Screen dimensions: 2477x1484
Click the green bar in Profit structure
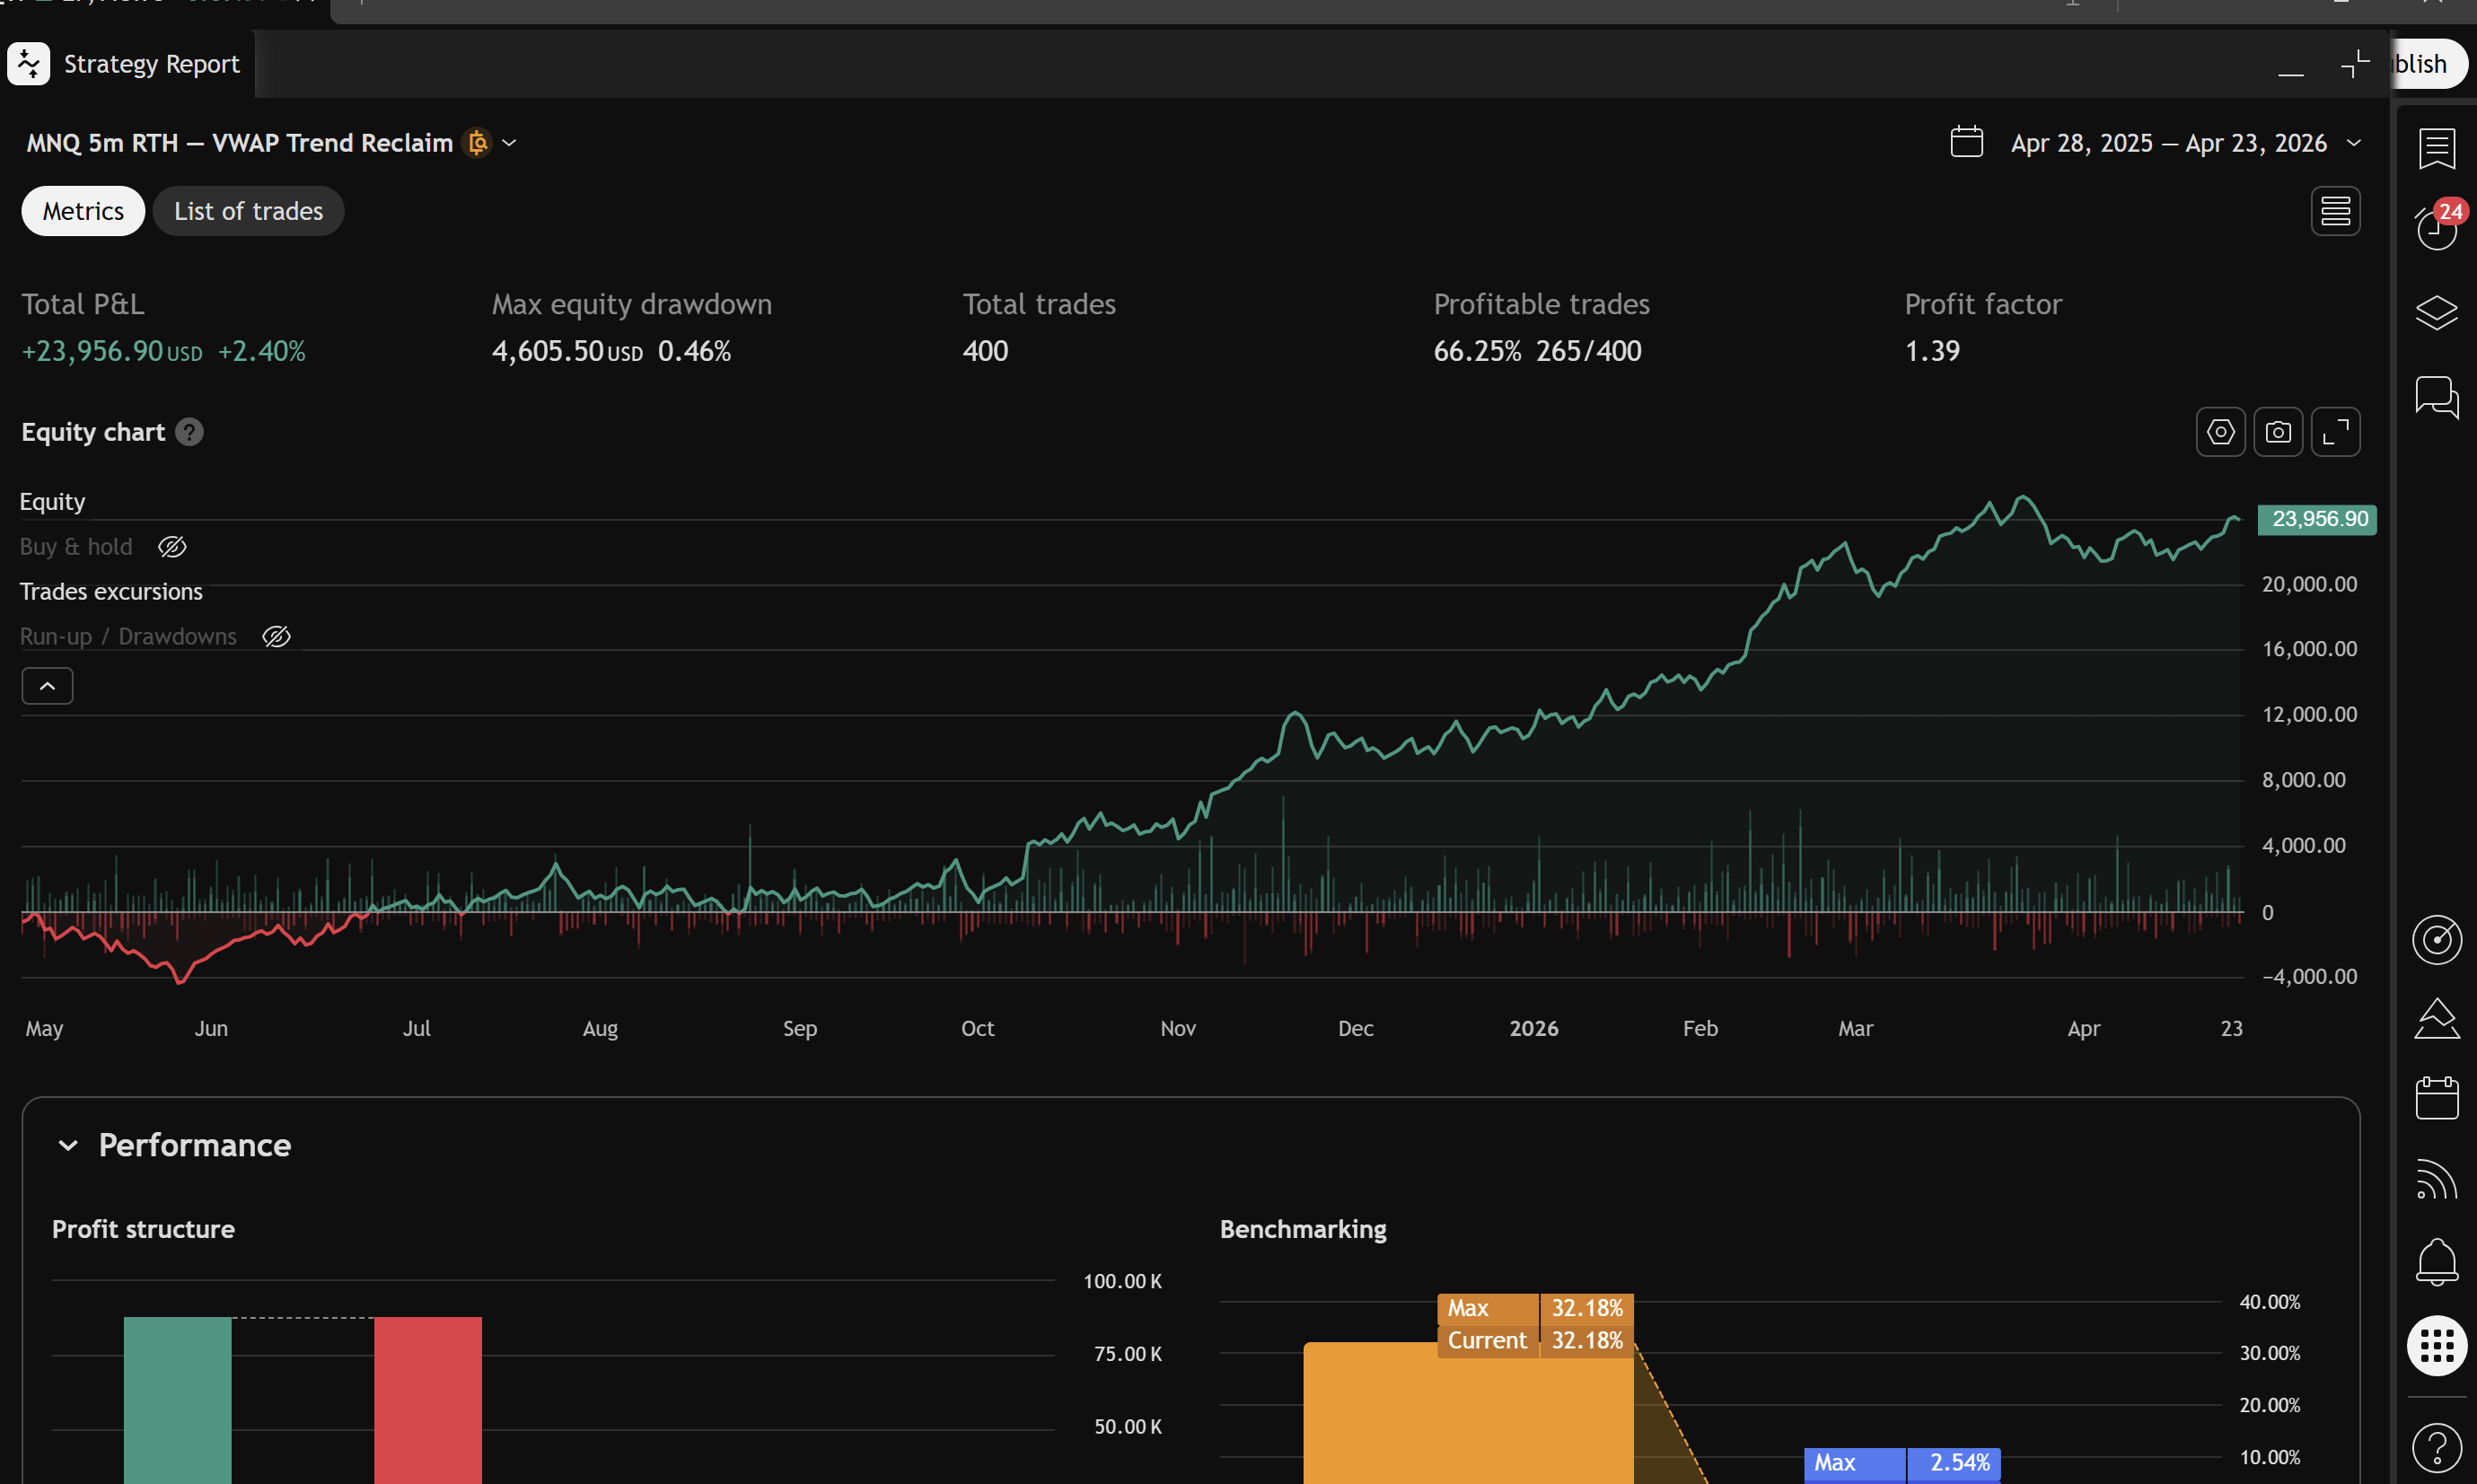pyautogui.click(x=177, y=1400)
